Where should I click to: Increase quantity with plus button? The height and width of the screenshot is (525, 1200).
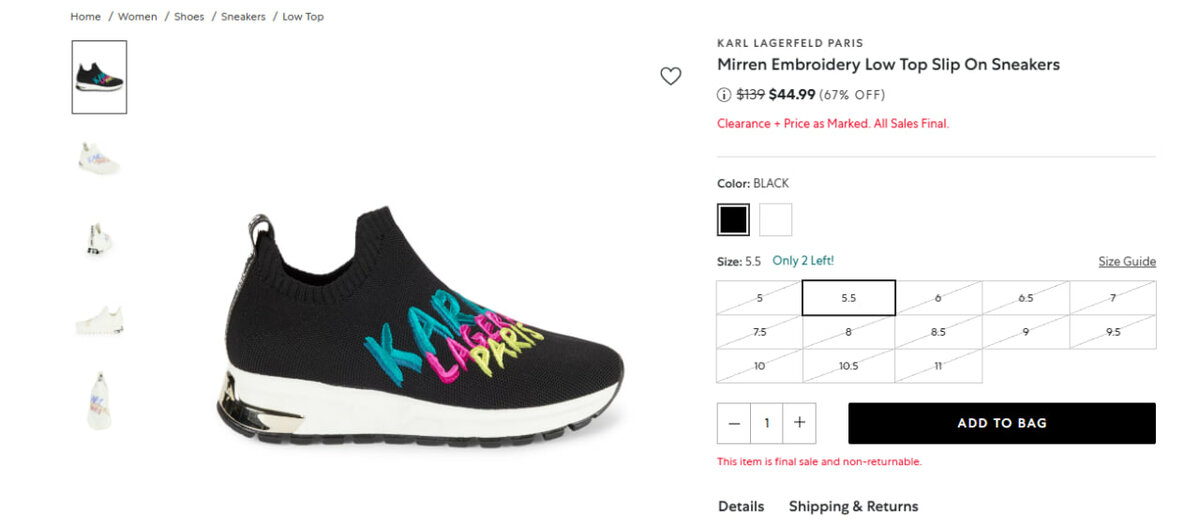pos(799,423)
